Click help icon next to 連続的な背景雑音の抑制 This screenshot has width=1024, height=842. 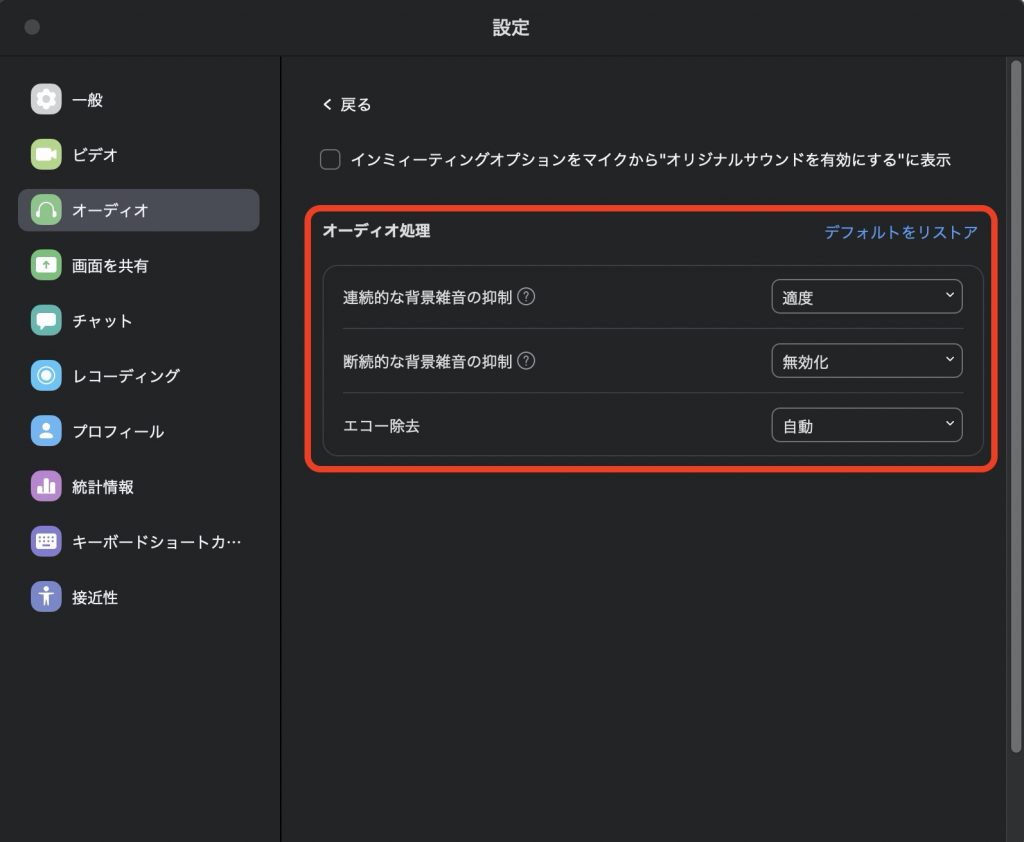[526, 297]
